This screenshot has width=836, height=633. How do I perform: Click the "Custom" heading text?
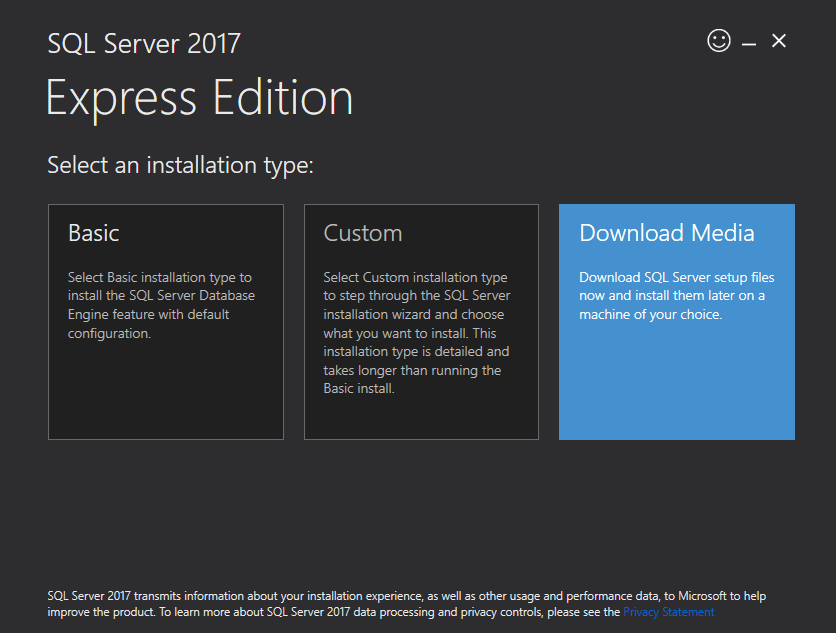(x=363, y=234)
